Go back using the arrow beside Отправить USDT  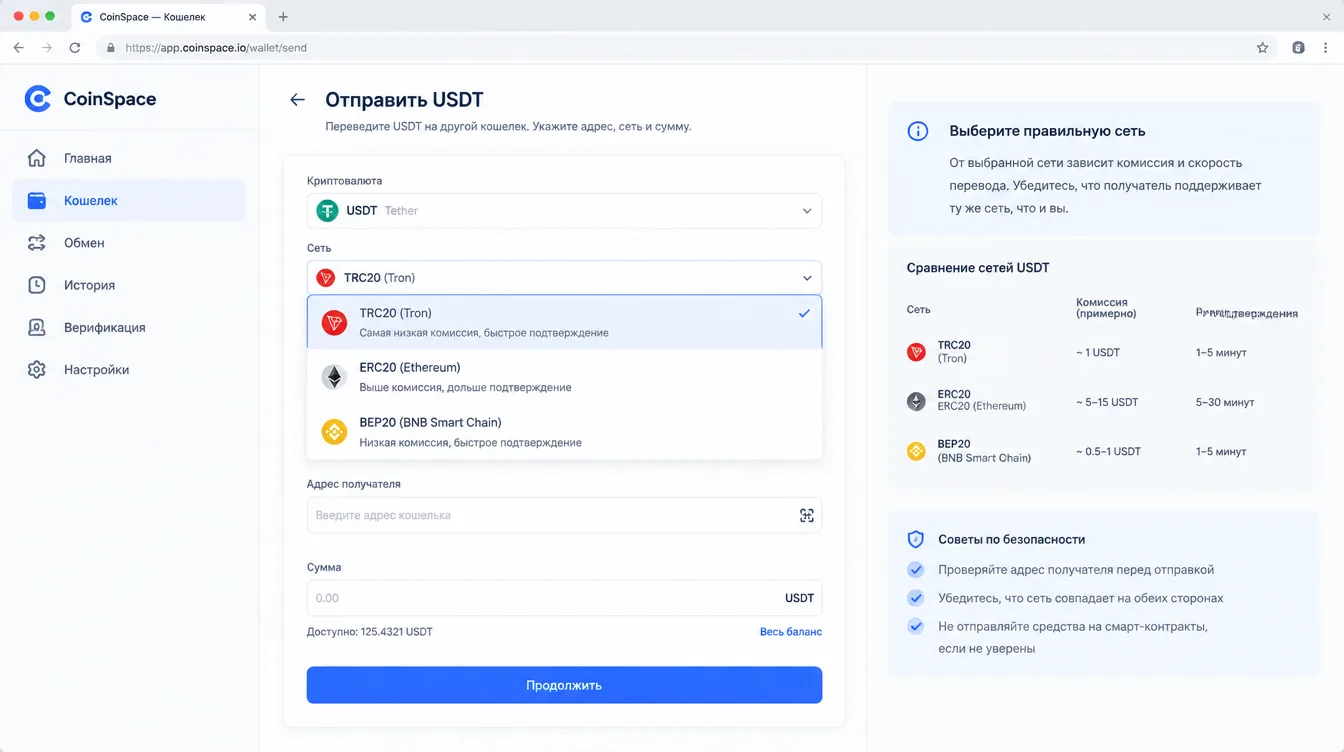coord(297,99)
